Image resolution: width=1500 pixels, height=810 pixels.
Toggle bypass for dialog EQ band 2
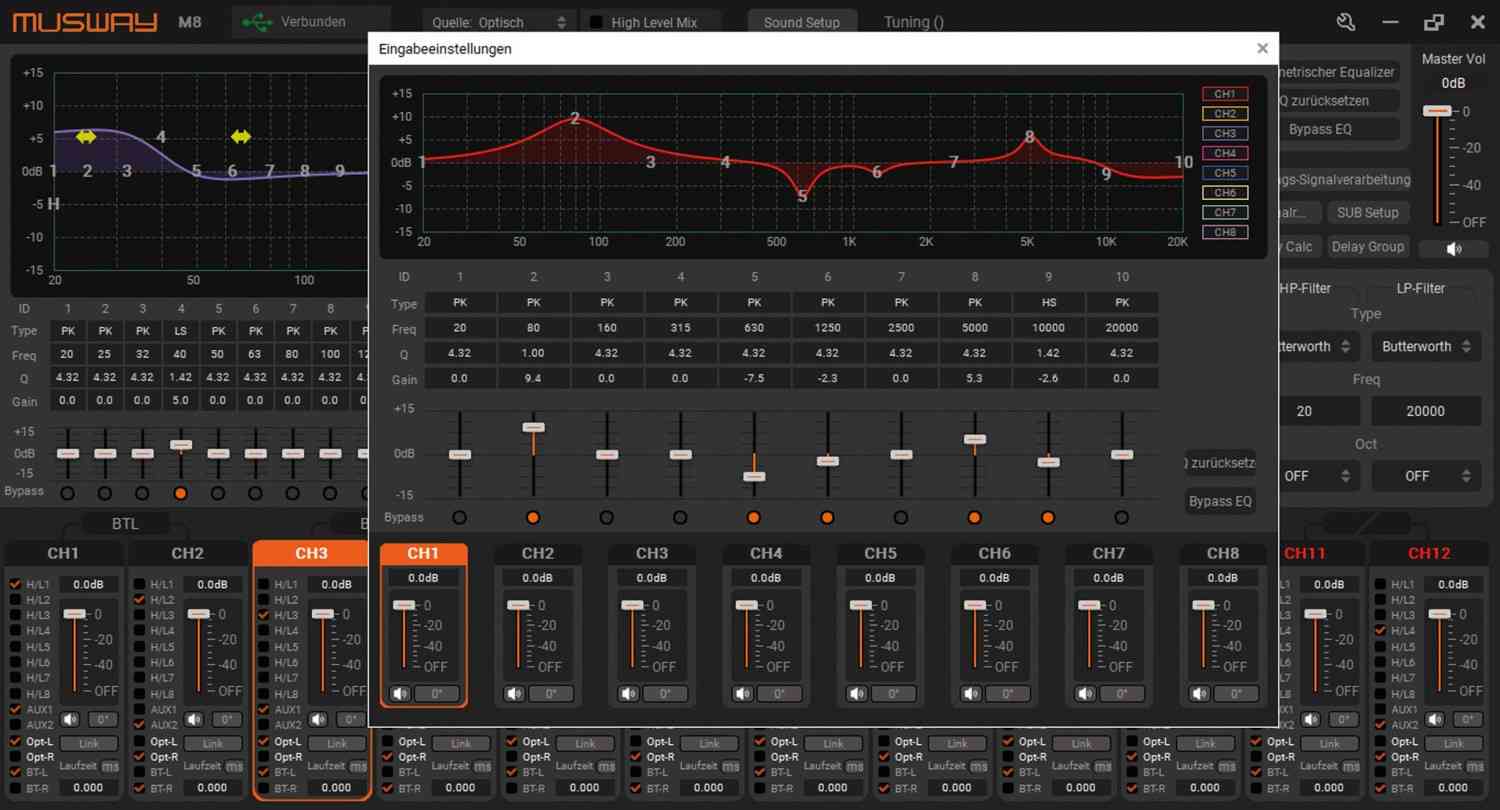tap(533, 517)
